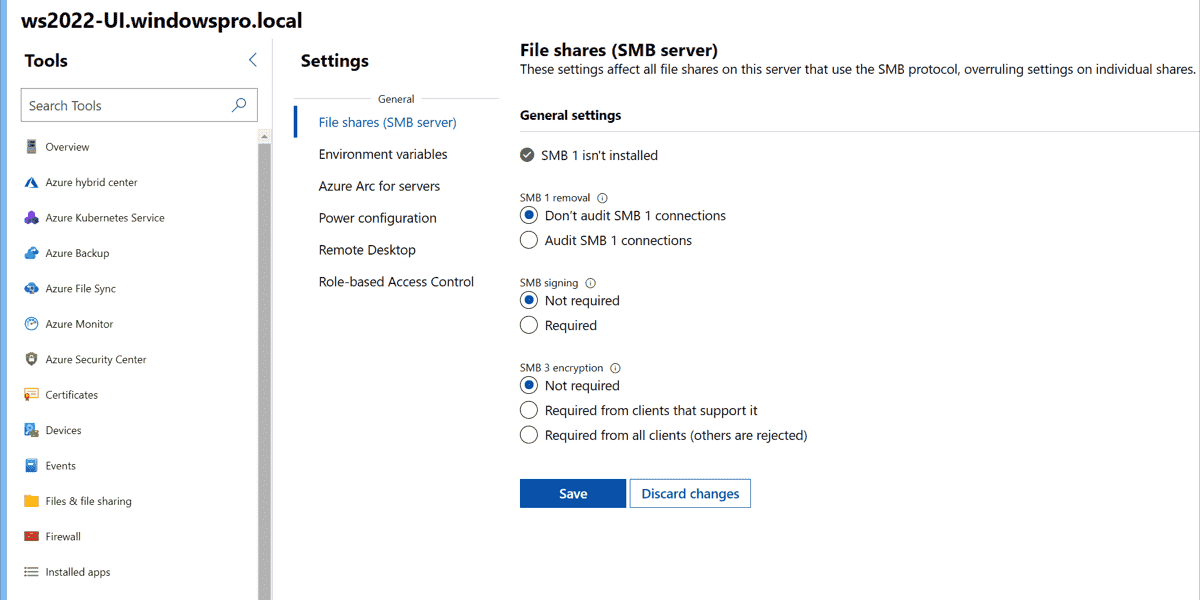Select the Azure File Sync icon
This screenshot has width=1200, height=600.
pyautogui.click(x=31, y=289)
